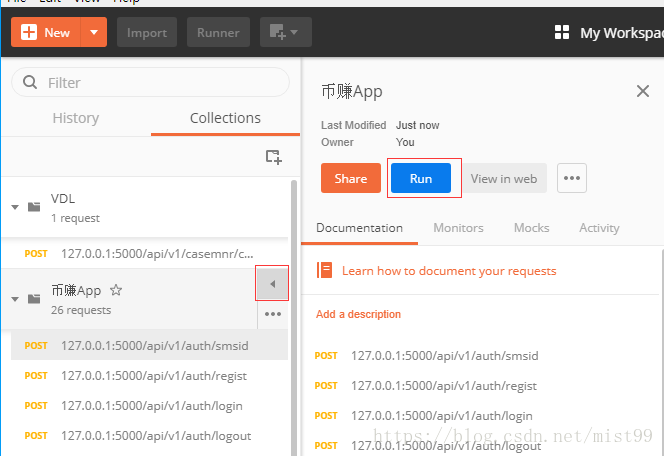Open the Runner
This screenshot has height=456, width=664.
(x=218, y=32)
